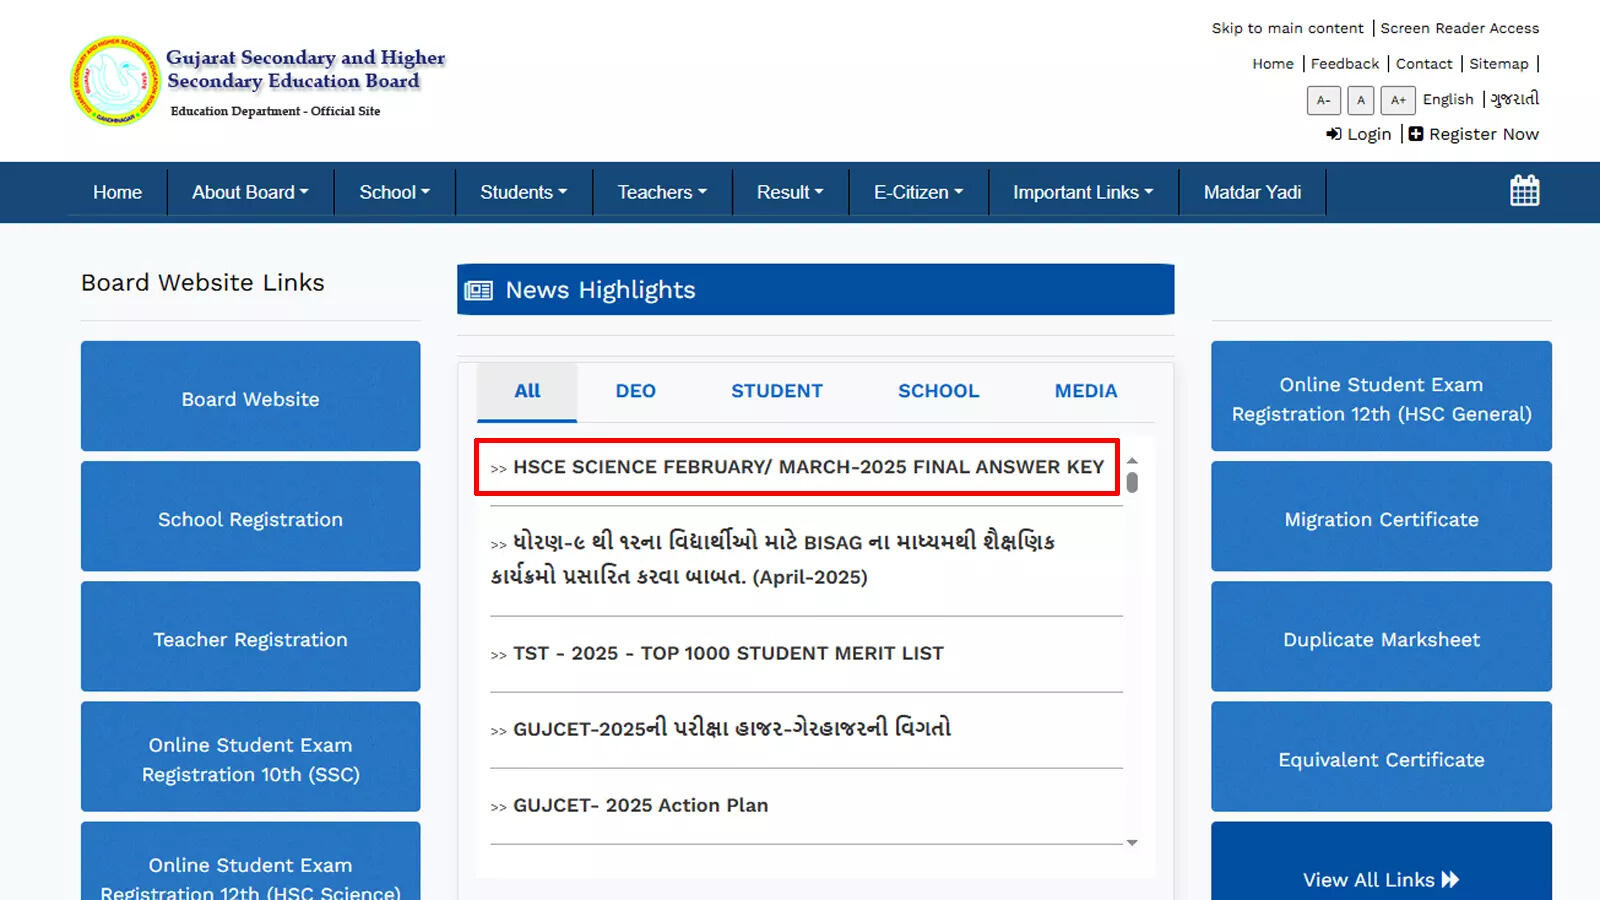Expand the School dropdown menu

(394, 192)
